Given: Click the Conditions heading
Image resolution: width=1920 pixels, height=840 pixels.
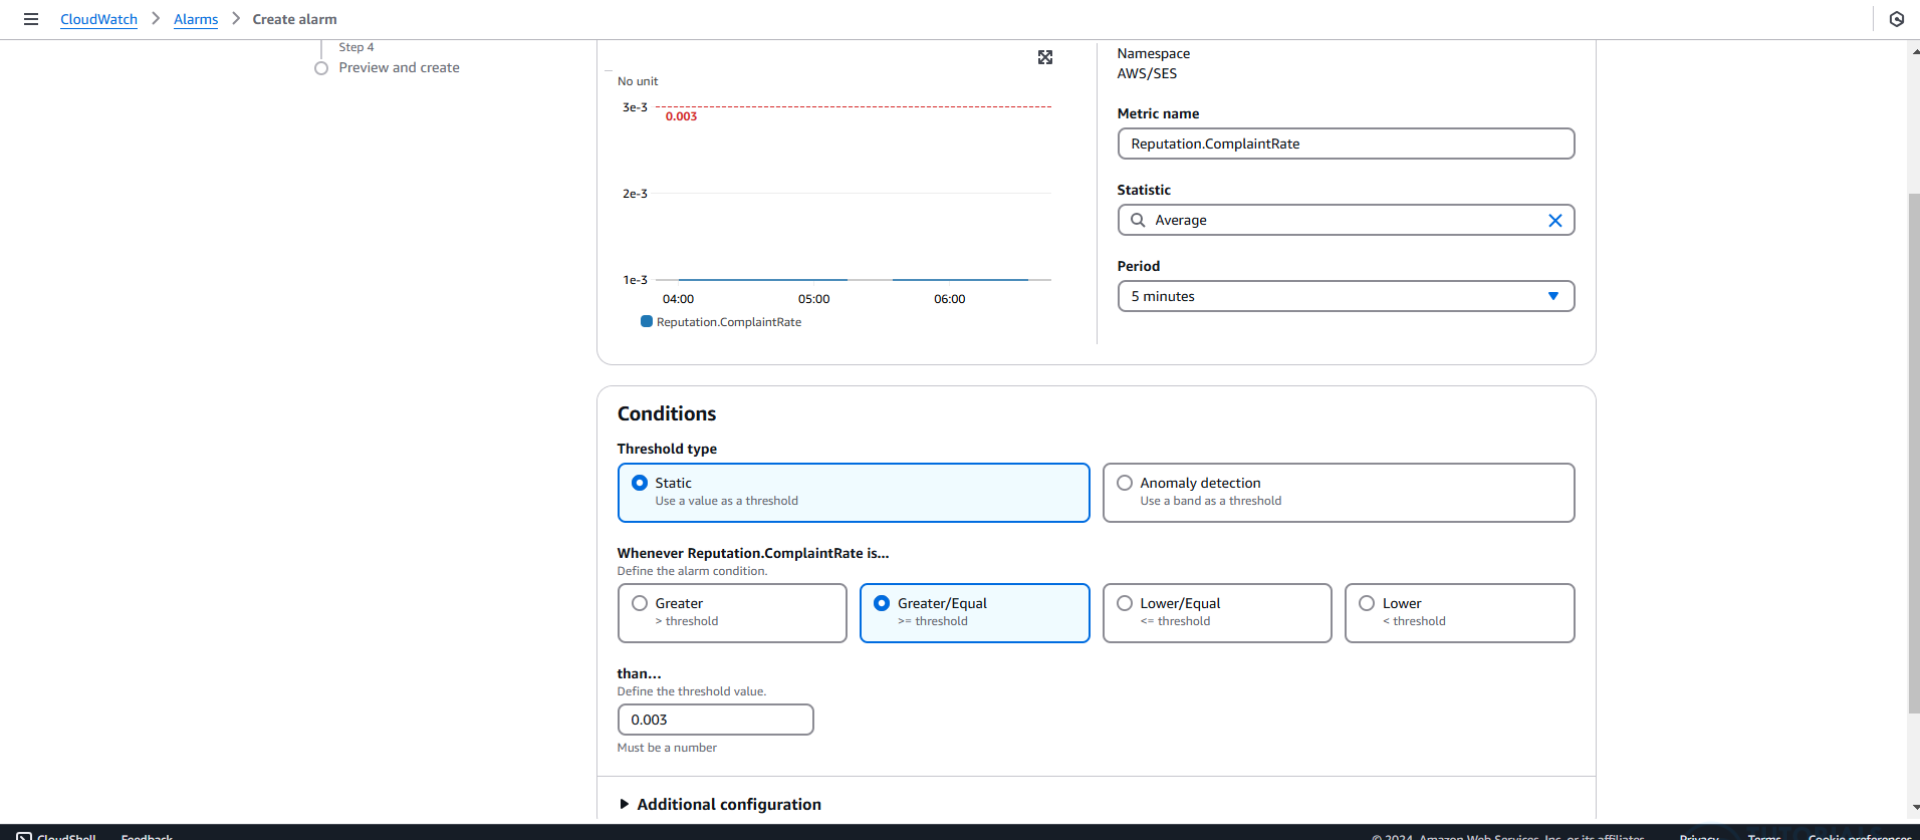Looking at the screenshot, I should tap(667, 414).
